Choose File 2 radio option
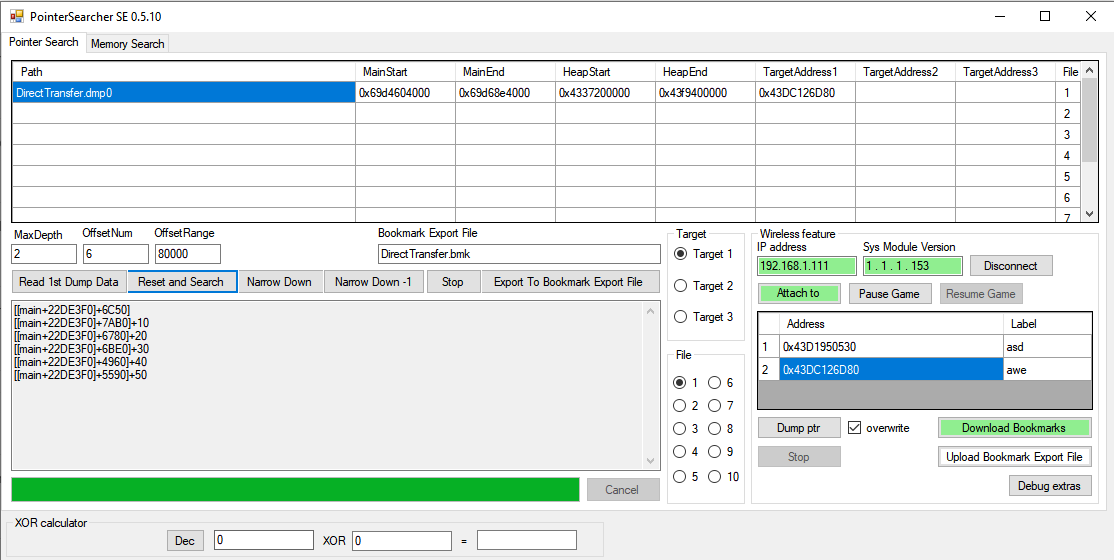The height and width of the screenshot is (560, 1114). pos(680,406)
